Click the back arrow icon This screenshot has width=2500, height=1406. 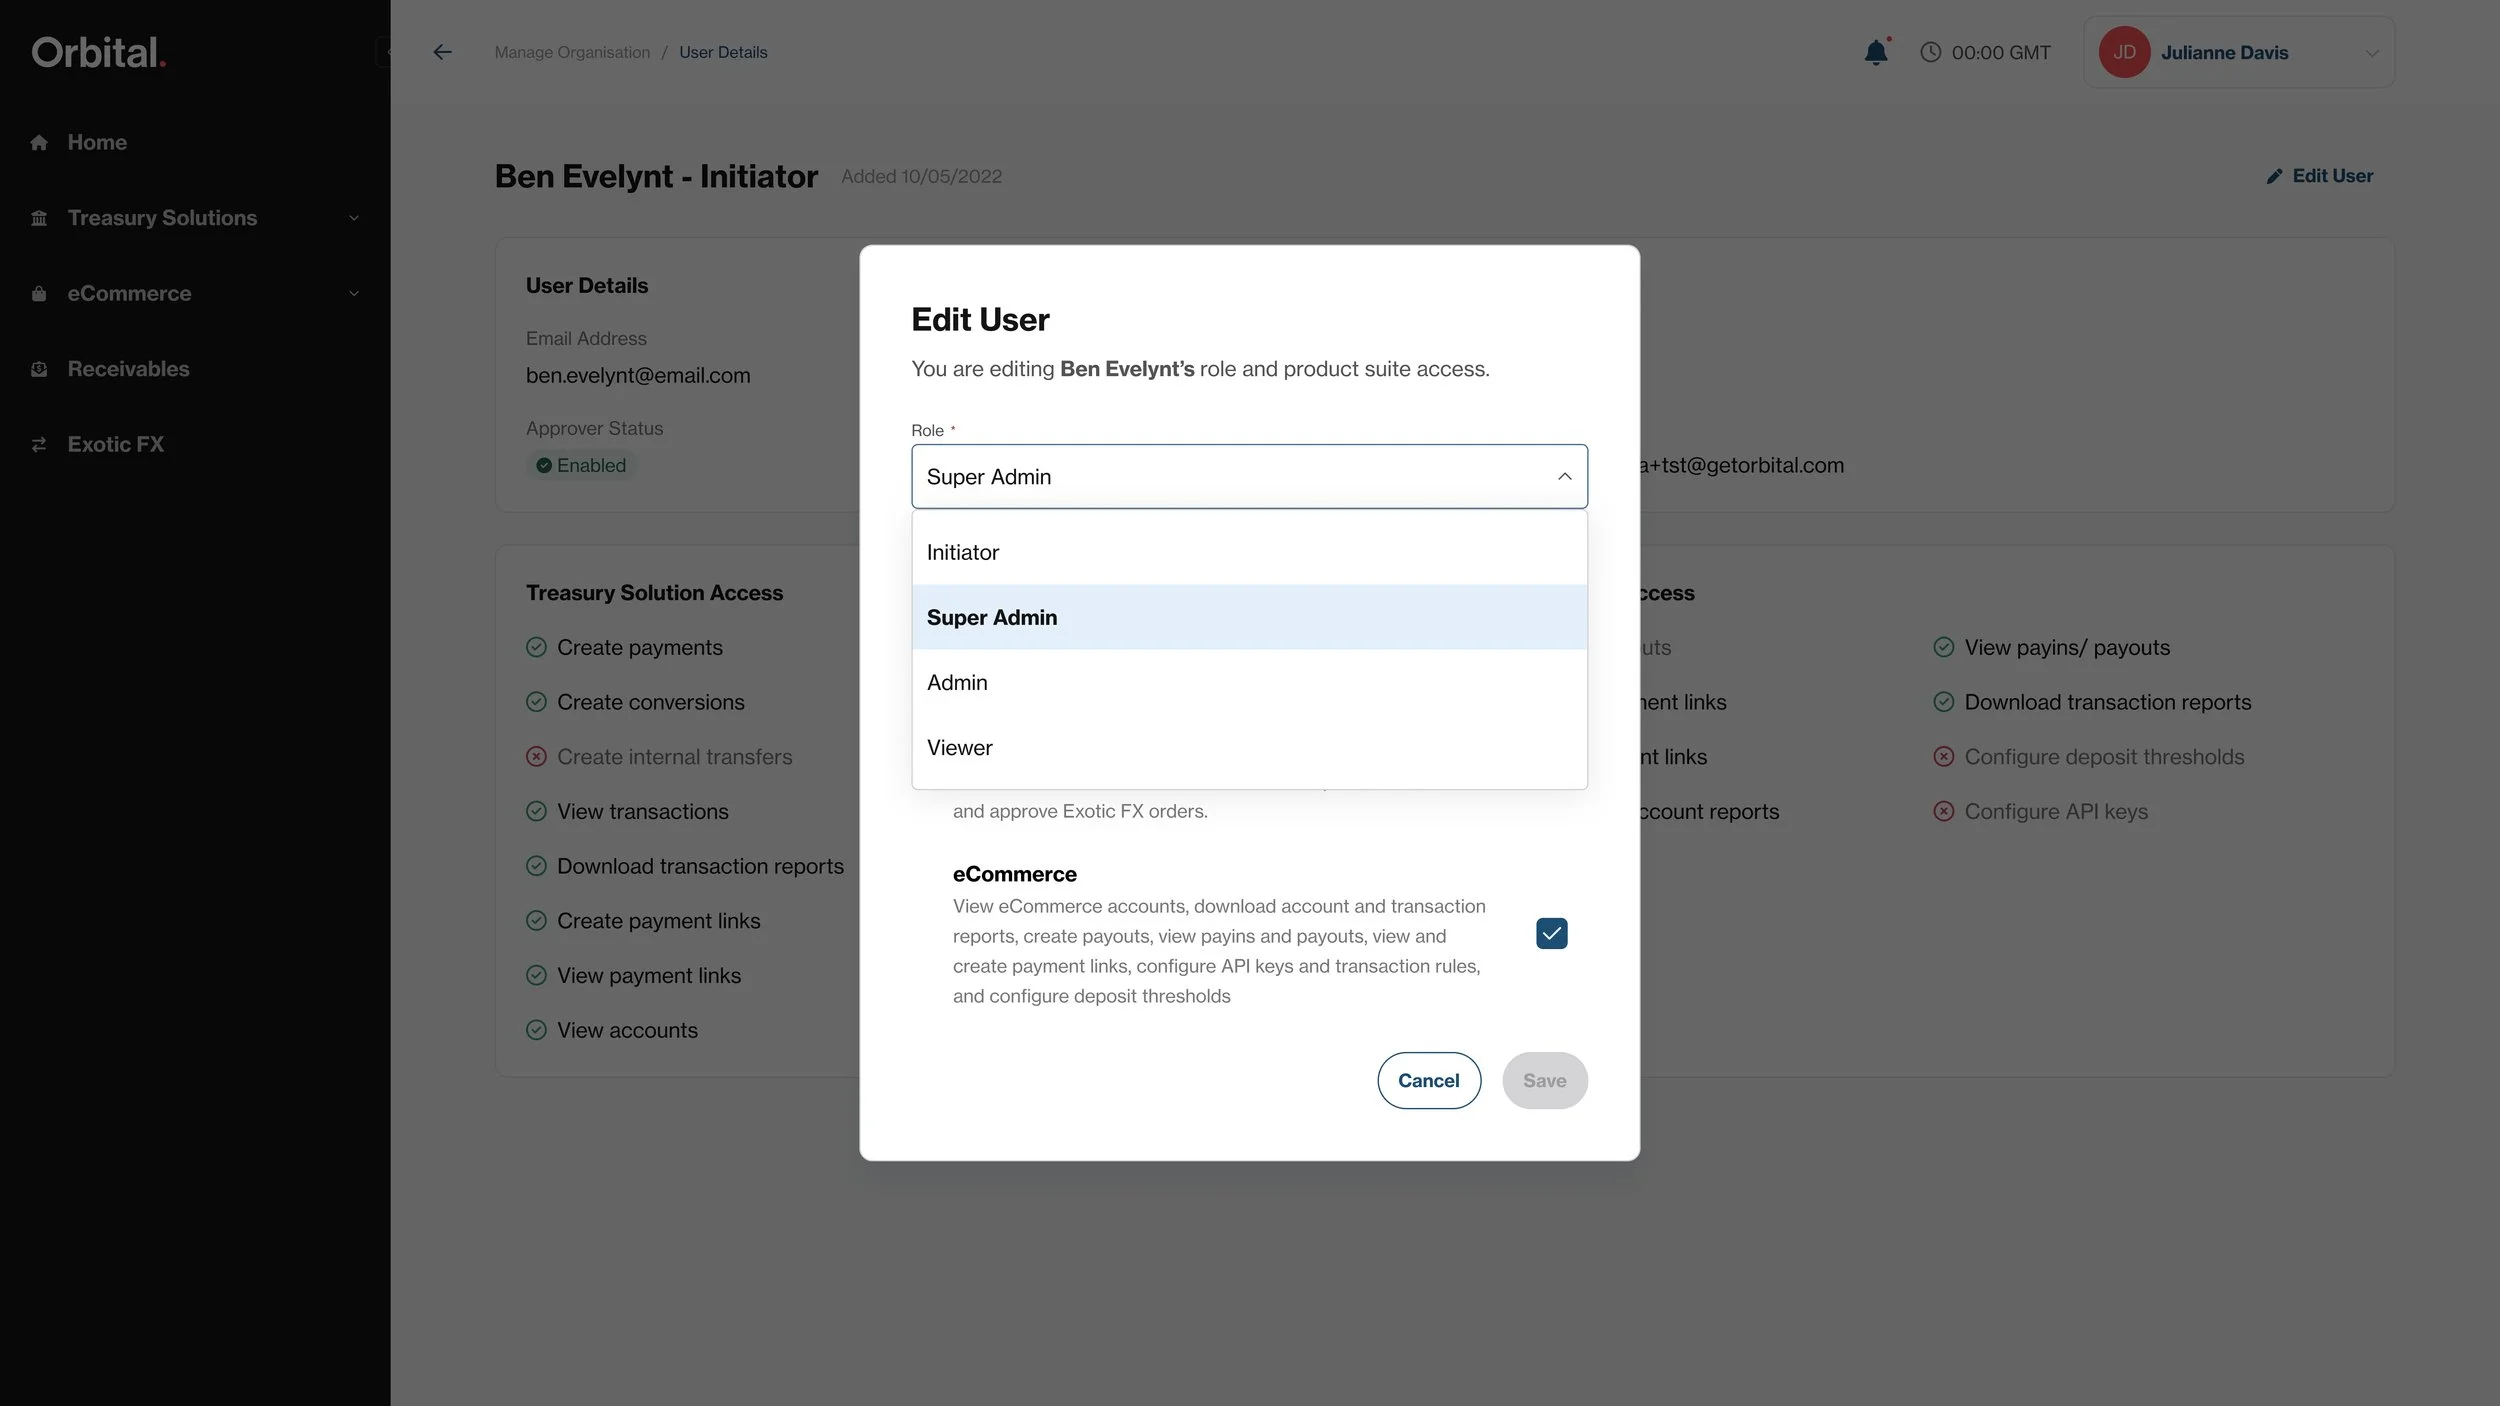[442, 52]
